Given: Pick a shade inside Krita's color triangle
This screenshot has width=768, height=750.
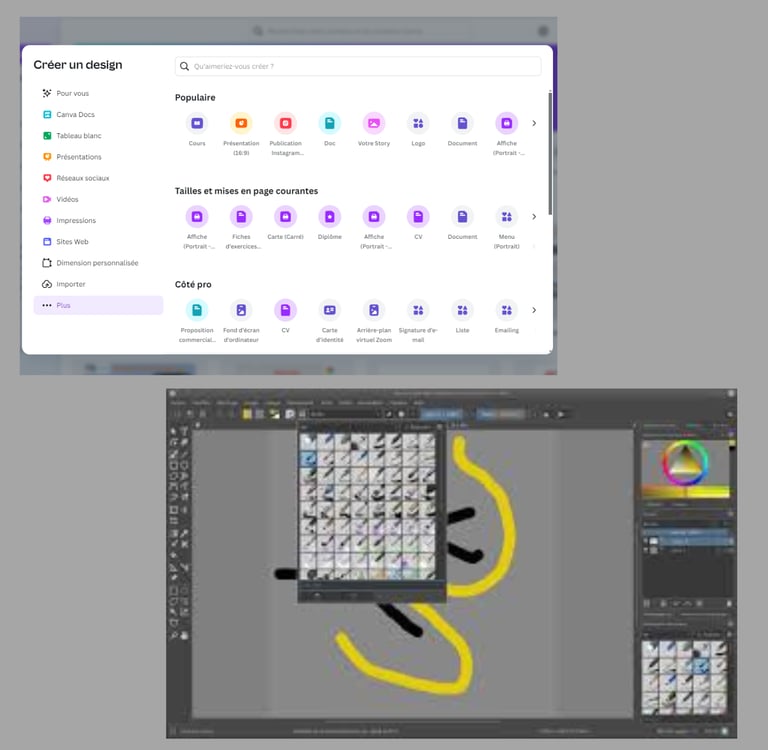Looking at the screenshot, I should pos(685,464).
